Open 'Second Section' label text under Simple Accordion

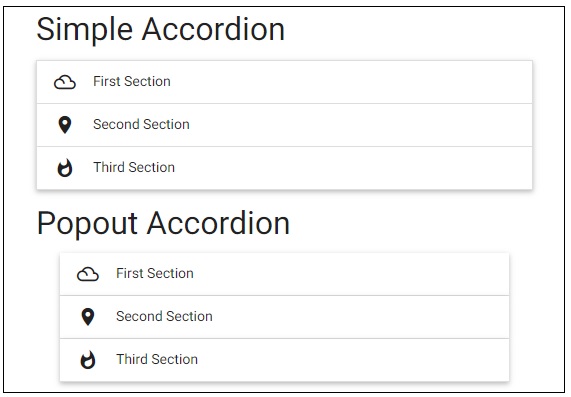click(141, 124)
